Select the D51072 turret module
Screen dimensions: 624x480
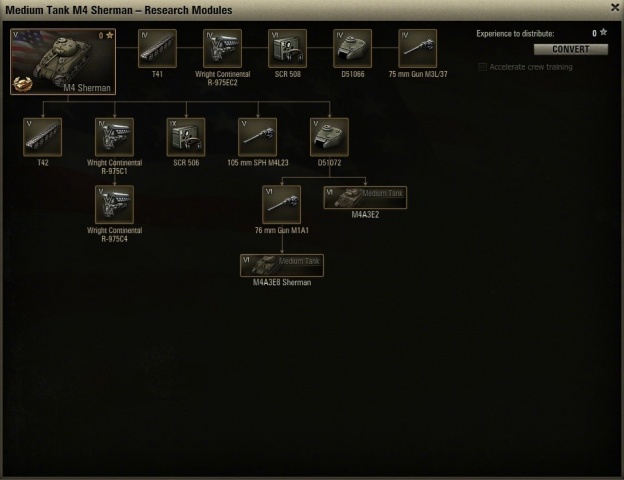pyautogui.click(x=329, y=137)
